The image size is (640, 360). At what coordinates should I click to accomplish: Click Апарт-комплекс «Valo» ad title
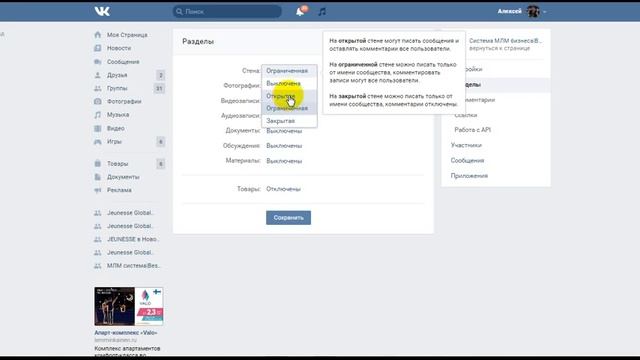[x=126, y=333]
